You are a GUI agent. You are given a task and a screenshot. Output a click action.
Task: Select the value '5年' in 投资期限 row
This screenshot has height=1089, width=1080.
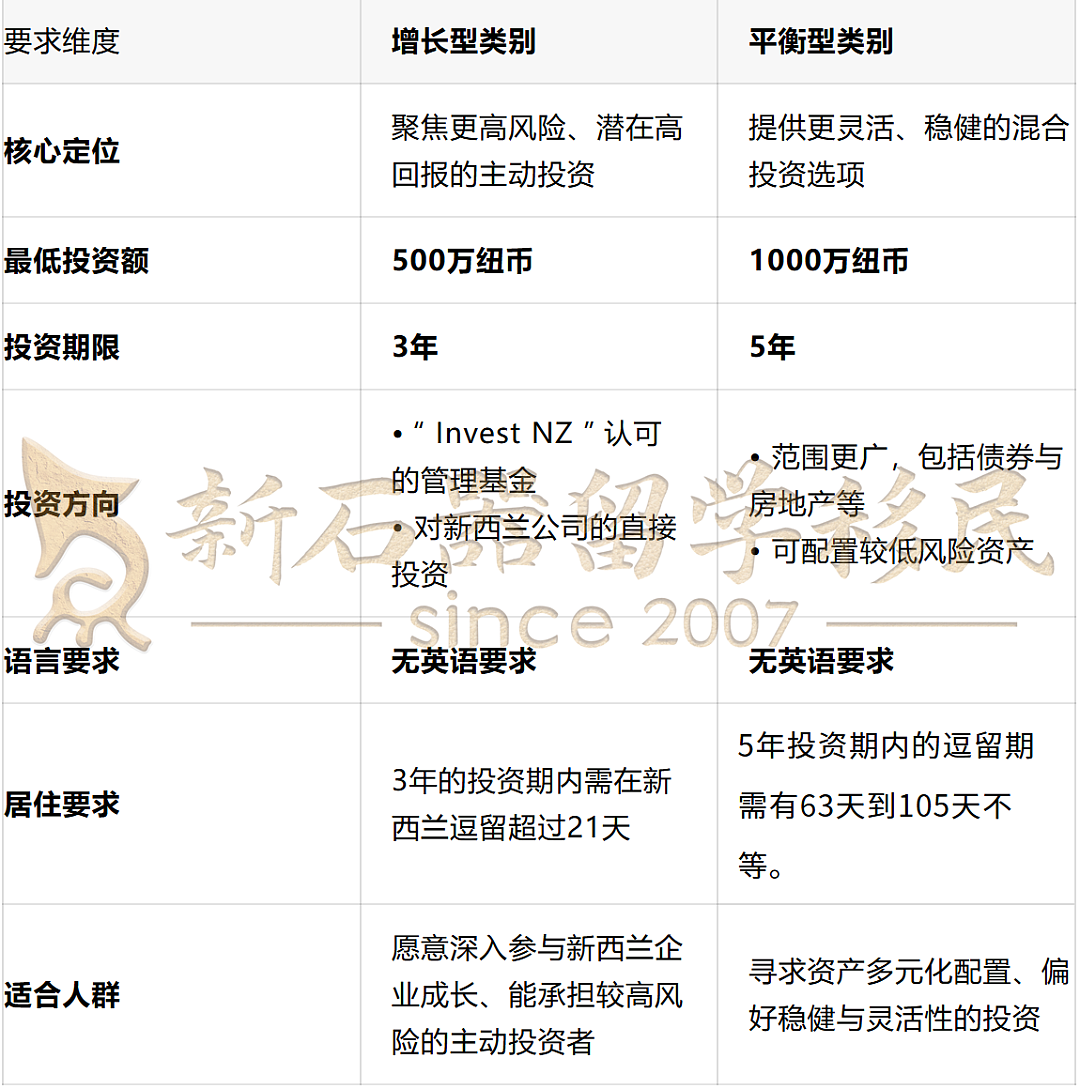(x=772, y=347)
